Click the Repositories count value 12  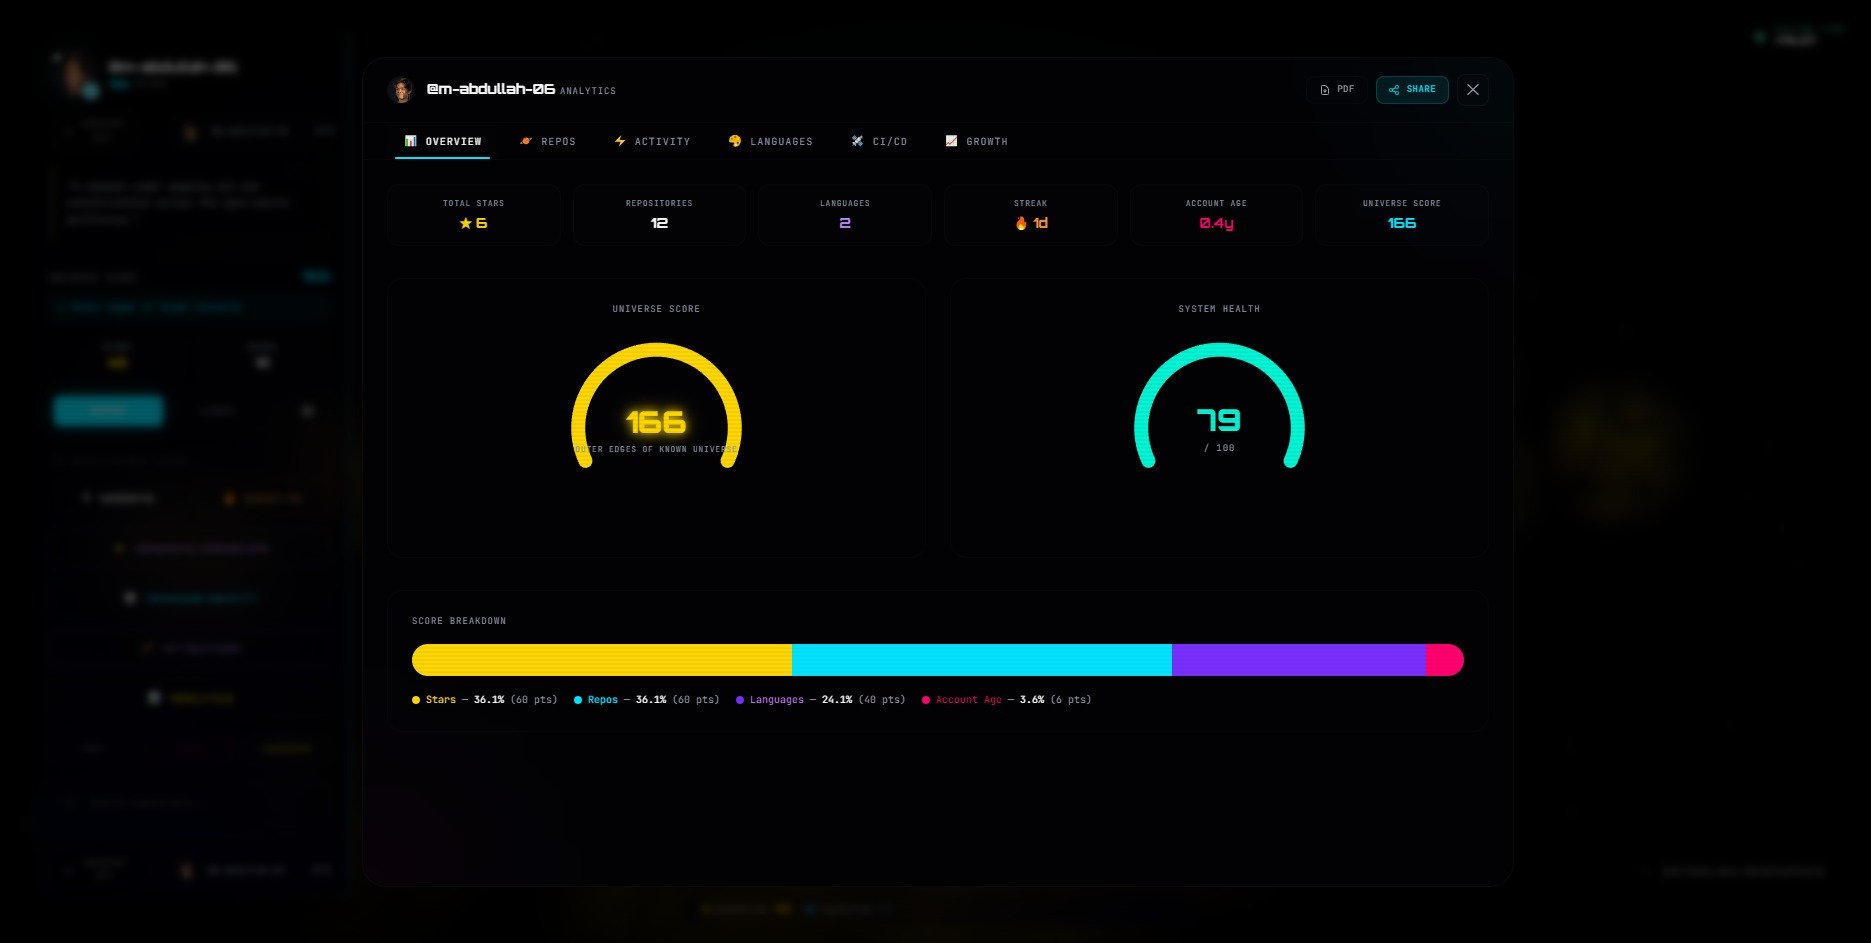click(659, 223)
